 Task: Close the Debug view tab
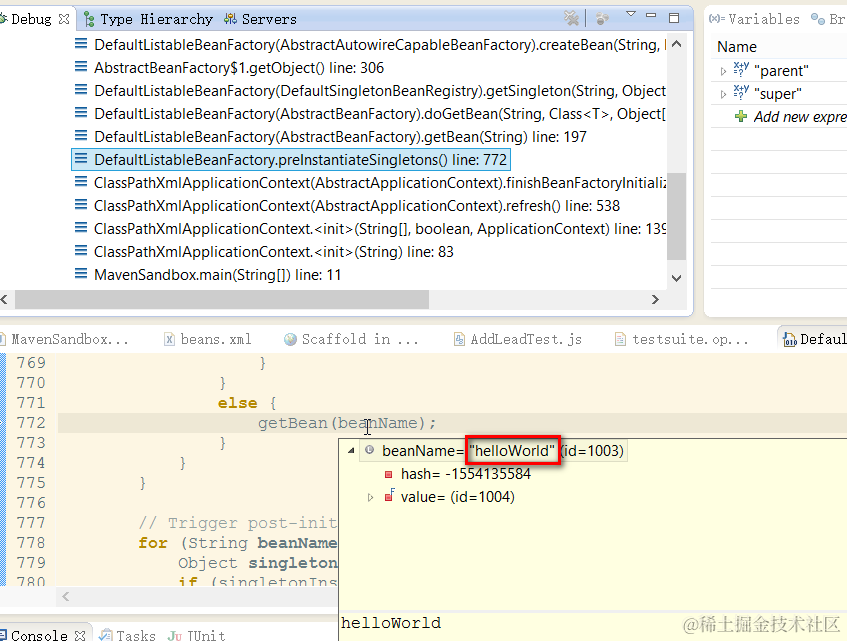(x=64, y=19)
